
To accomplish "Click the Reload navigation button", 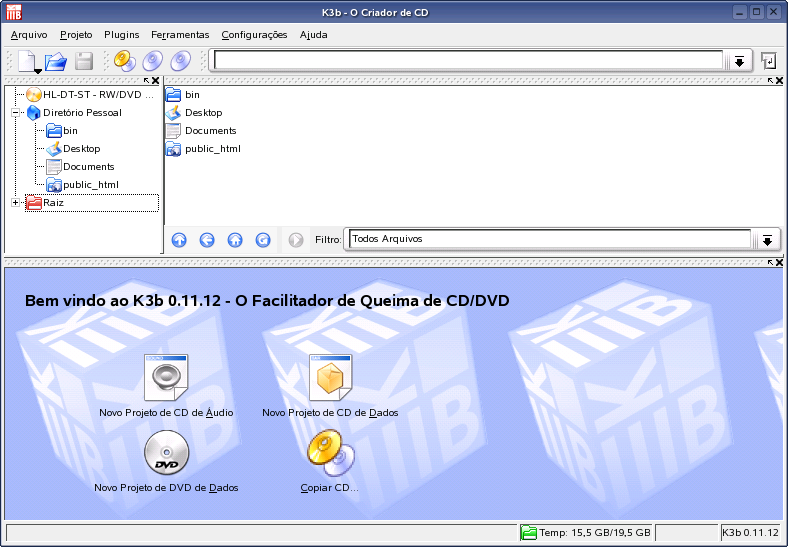I will click(263, 240).
